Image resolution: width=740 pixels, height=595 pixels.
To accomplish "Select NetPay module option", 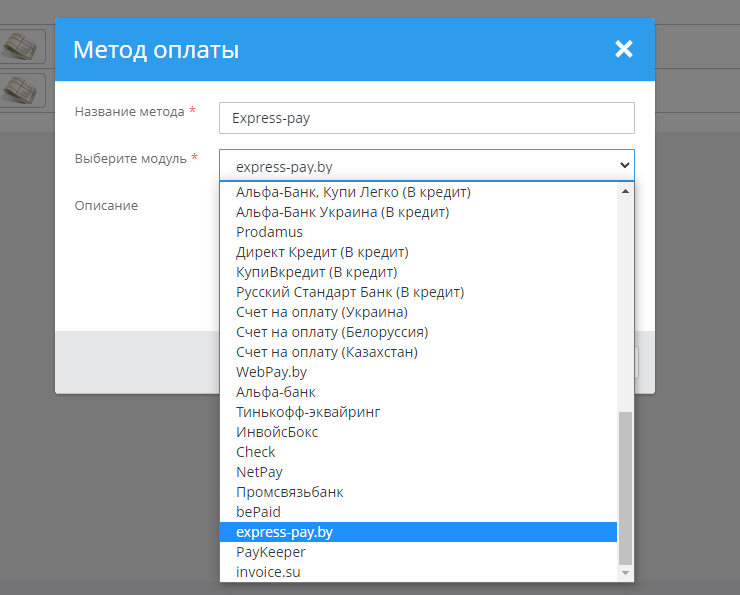I will (x=259, y=472).
